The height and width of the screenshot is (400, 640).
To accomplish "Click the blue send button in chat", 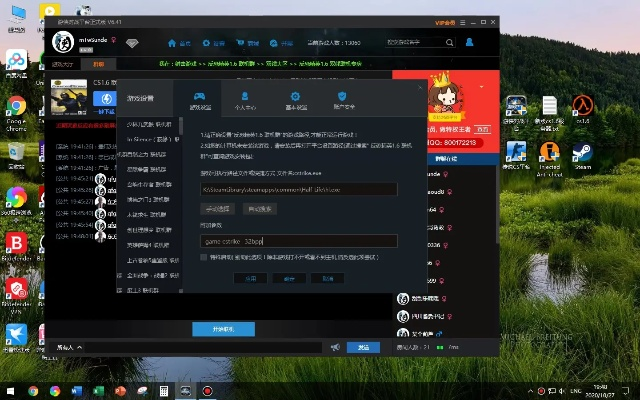I will pyautogui.click(x=363, y=347).
